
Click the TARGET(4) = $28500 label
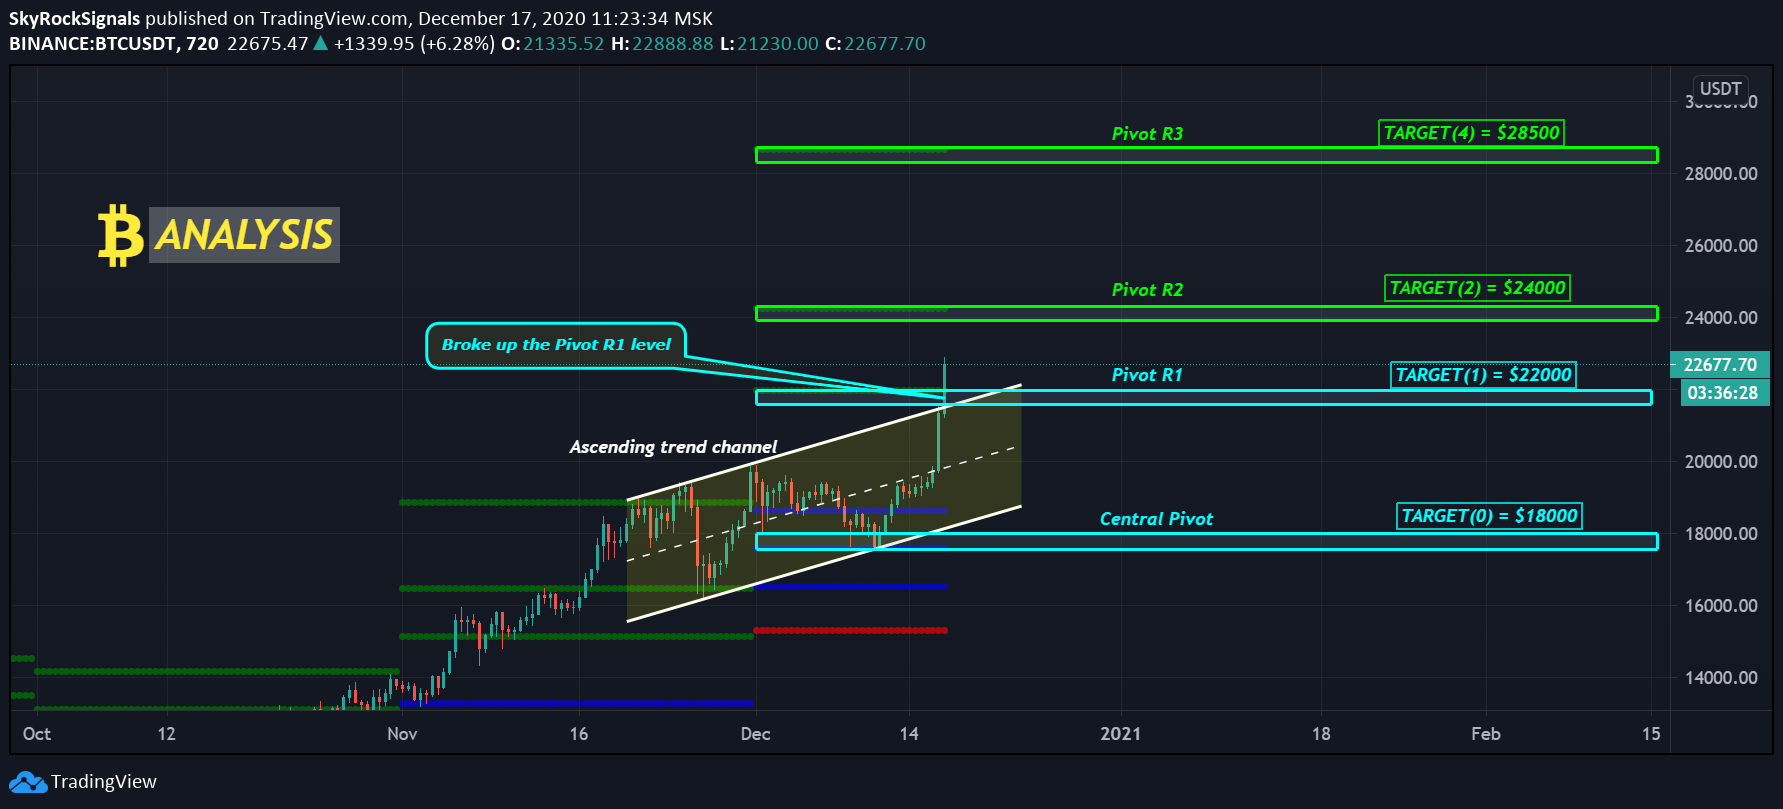coord(1471,133)
